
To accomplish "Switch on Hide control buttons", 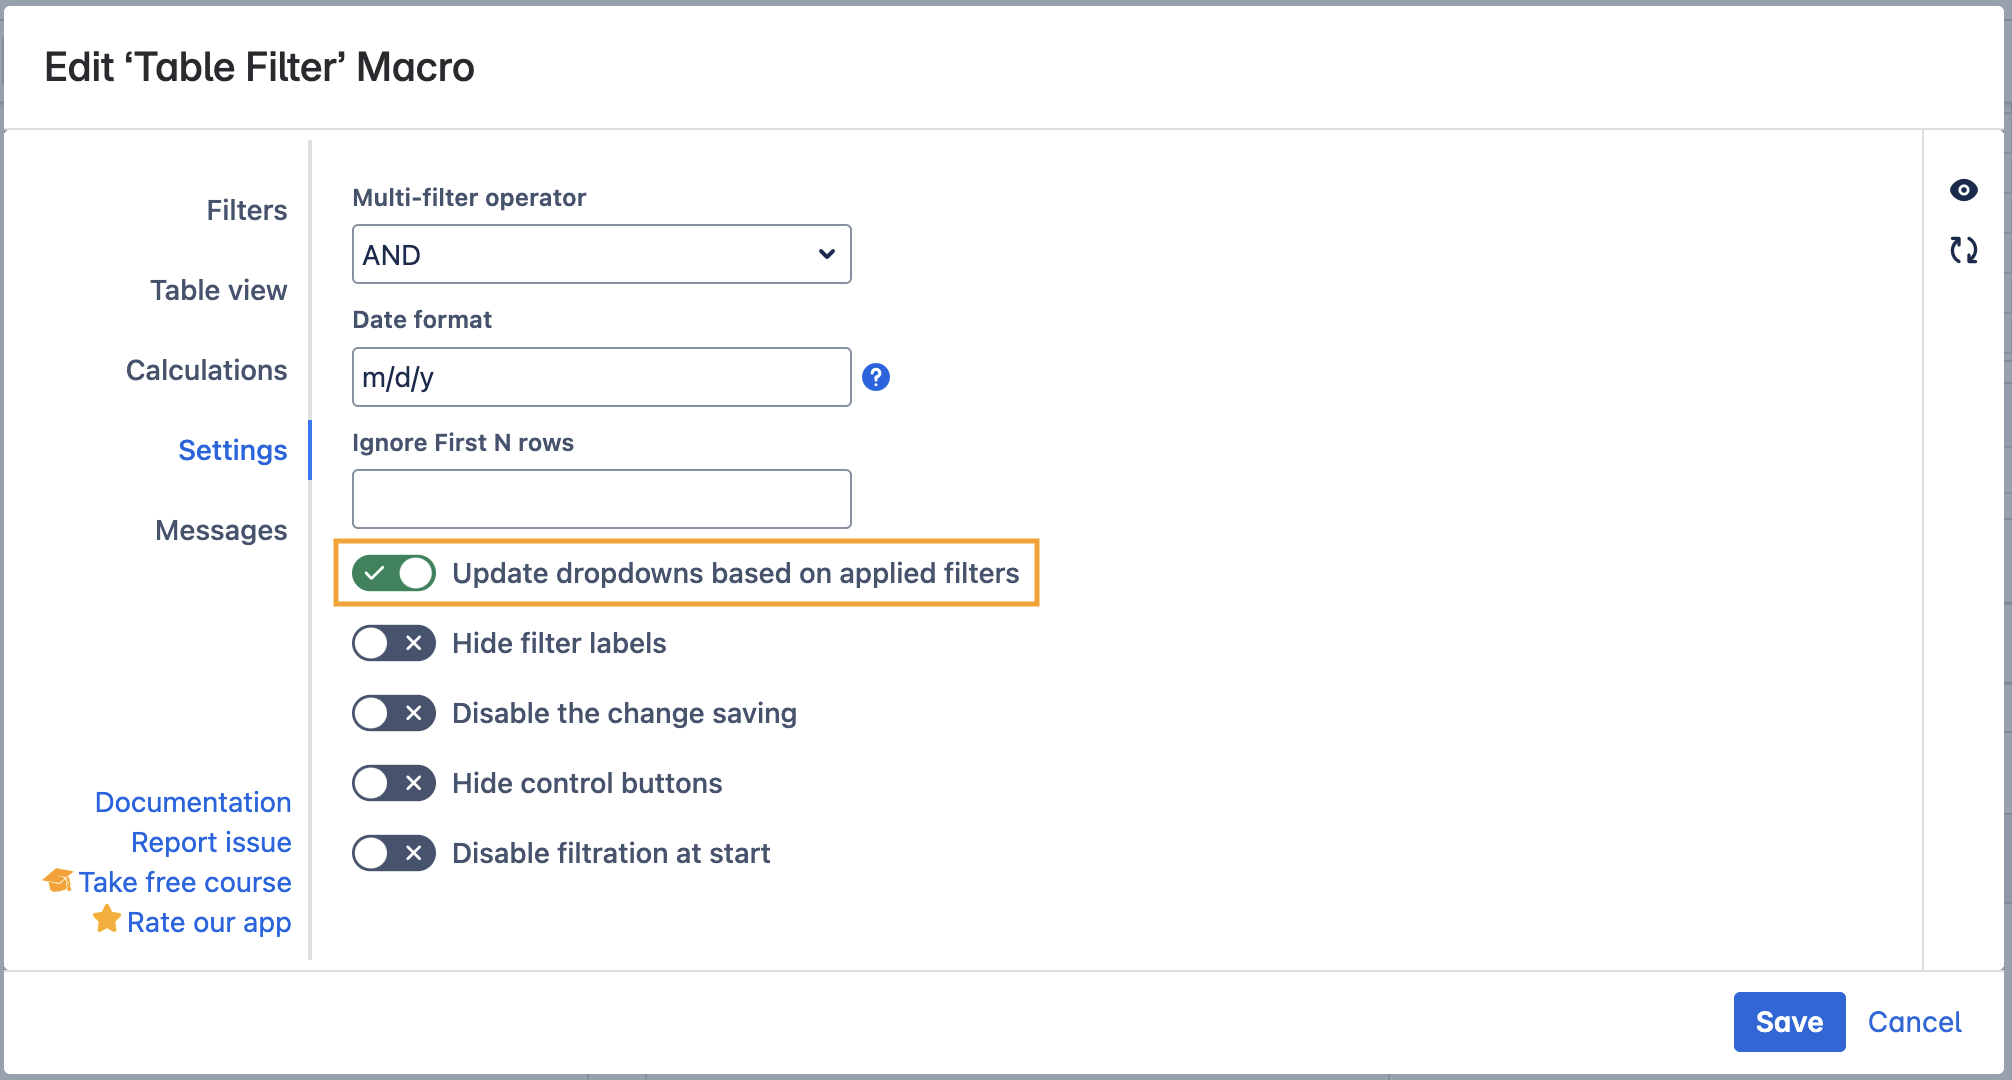I will (394, 783).
